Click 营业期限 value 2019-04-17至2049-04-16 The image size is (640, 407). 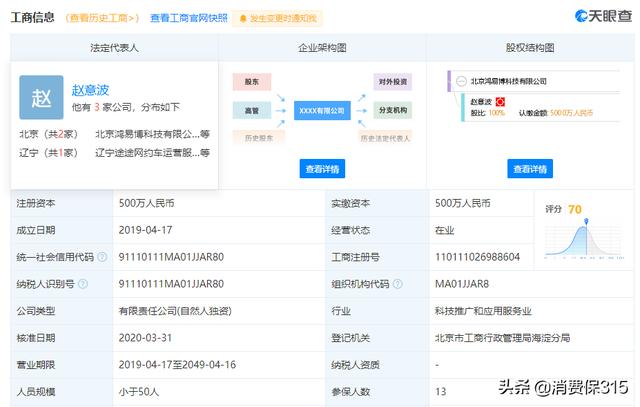(177, 365)
